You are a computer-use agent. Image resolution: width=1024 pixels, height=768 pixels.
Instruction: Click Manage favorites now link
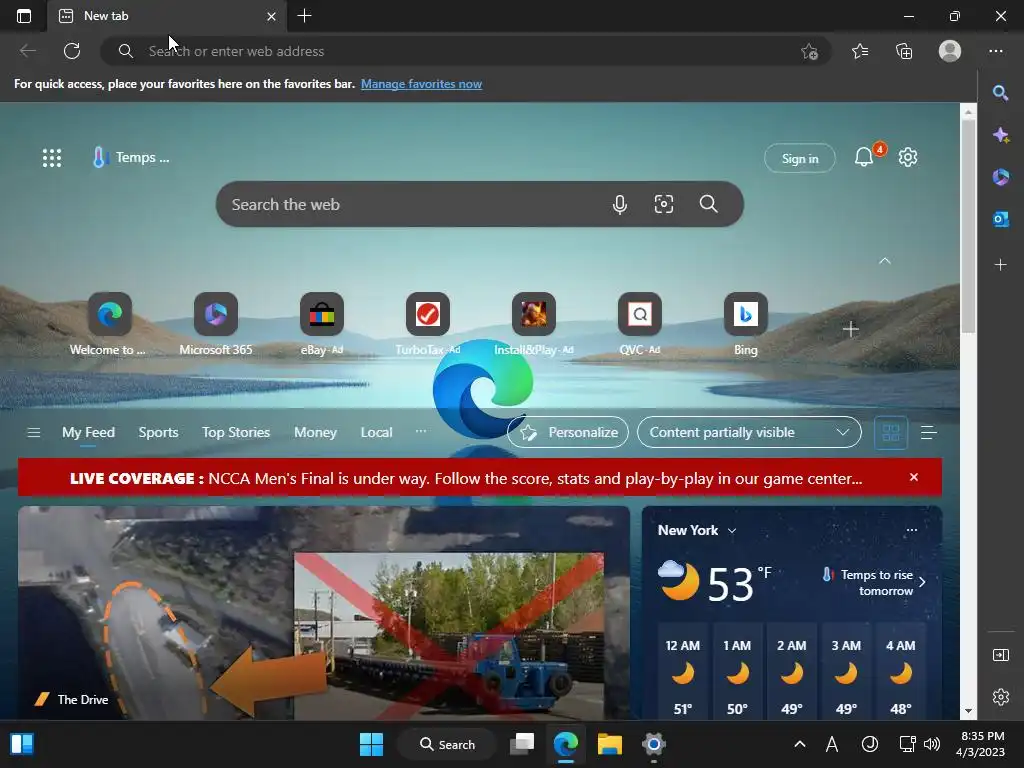coord(421,84)
